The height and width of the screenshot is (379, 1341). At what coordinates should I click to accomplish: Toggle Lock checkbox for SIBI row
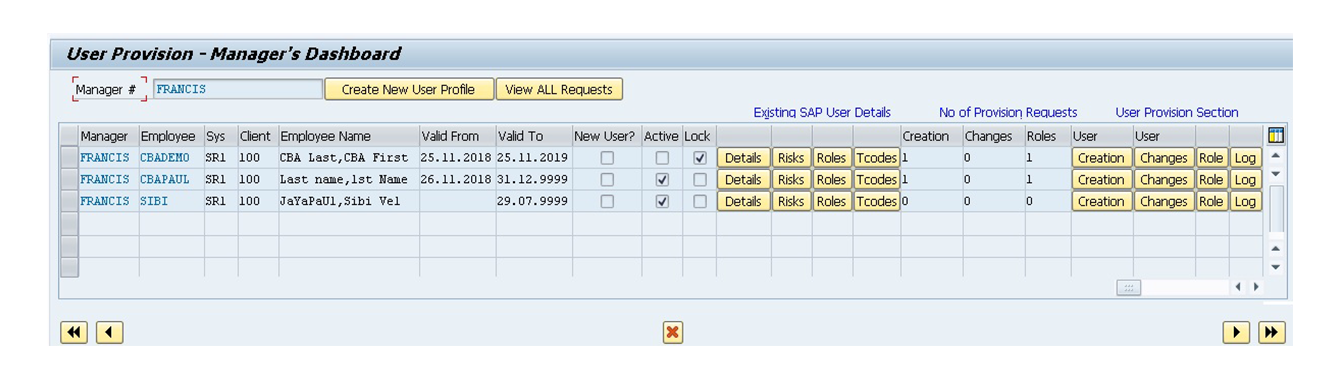(700, 202)
